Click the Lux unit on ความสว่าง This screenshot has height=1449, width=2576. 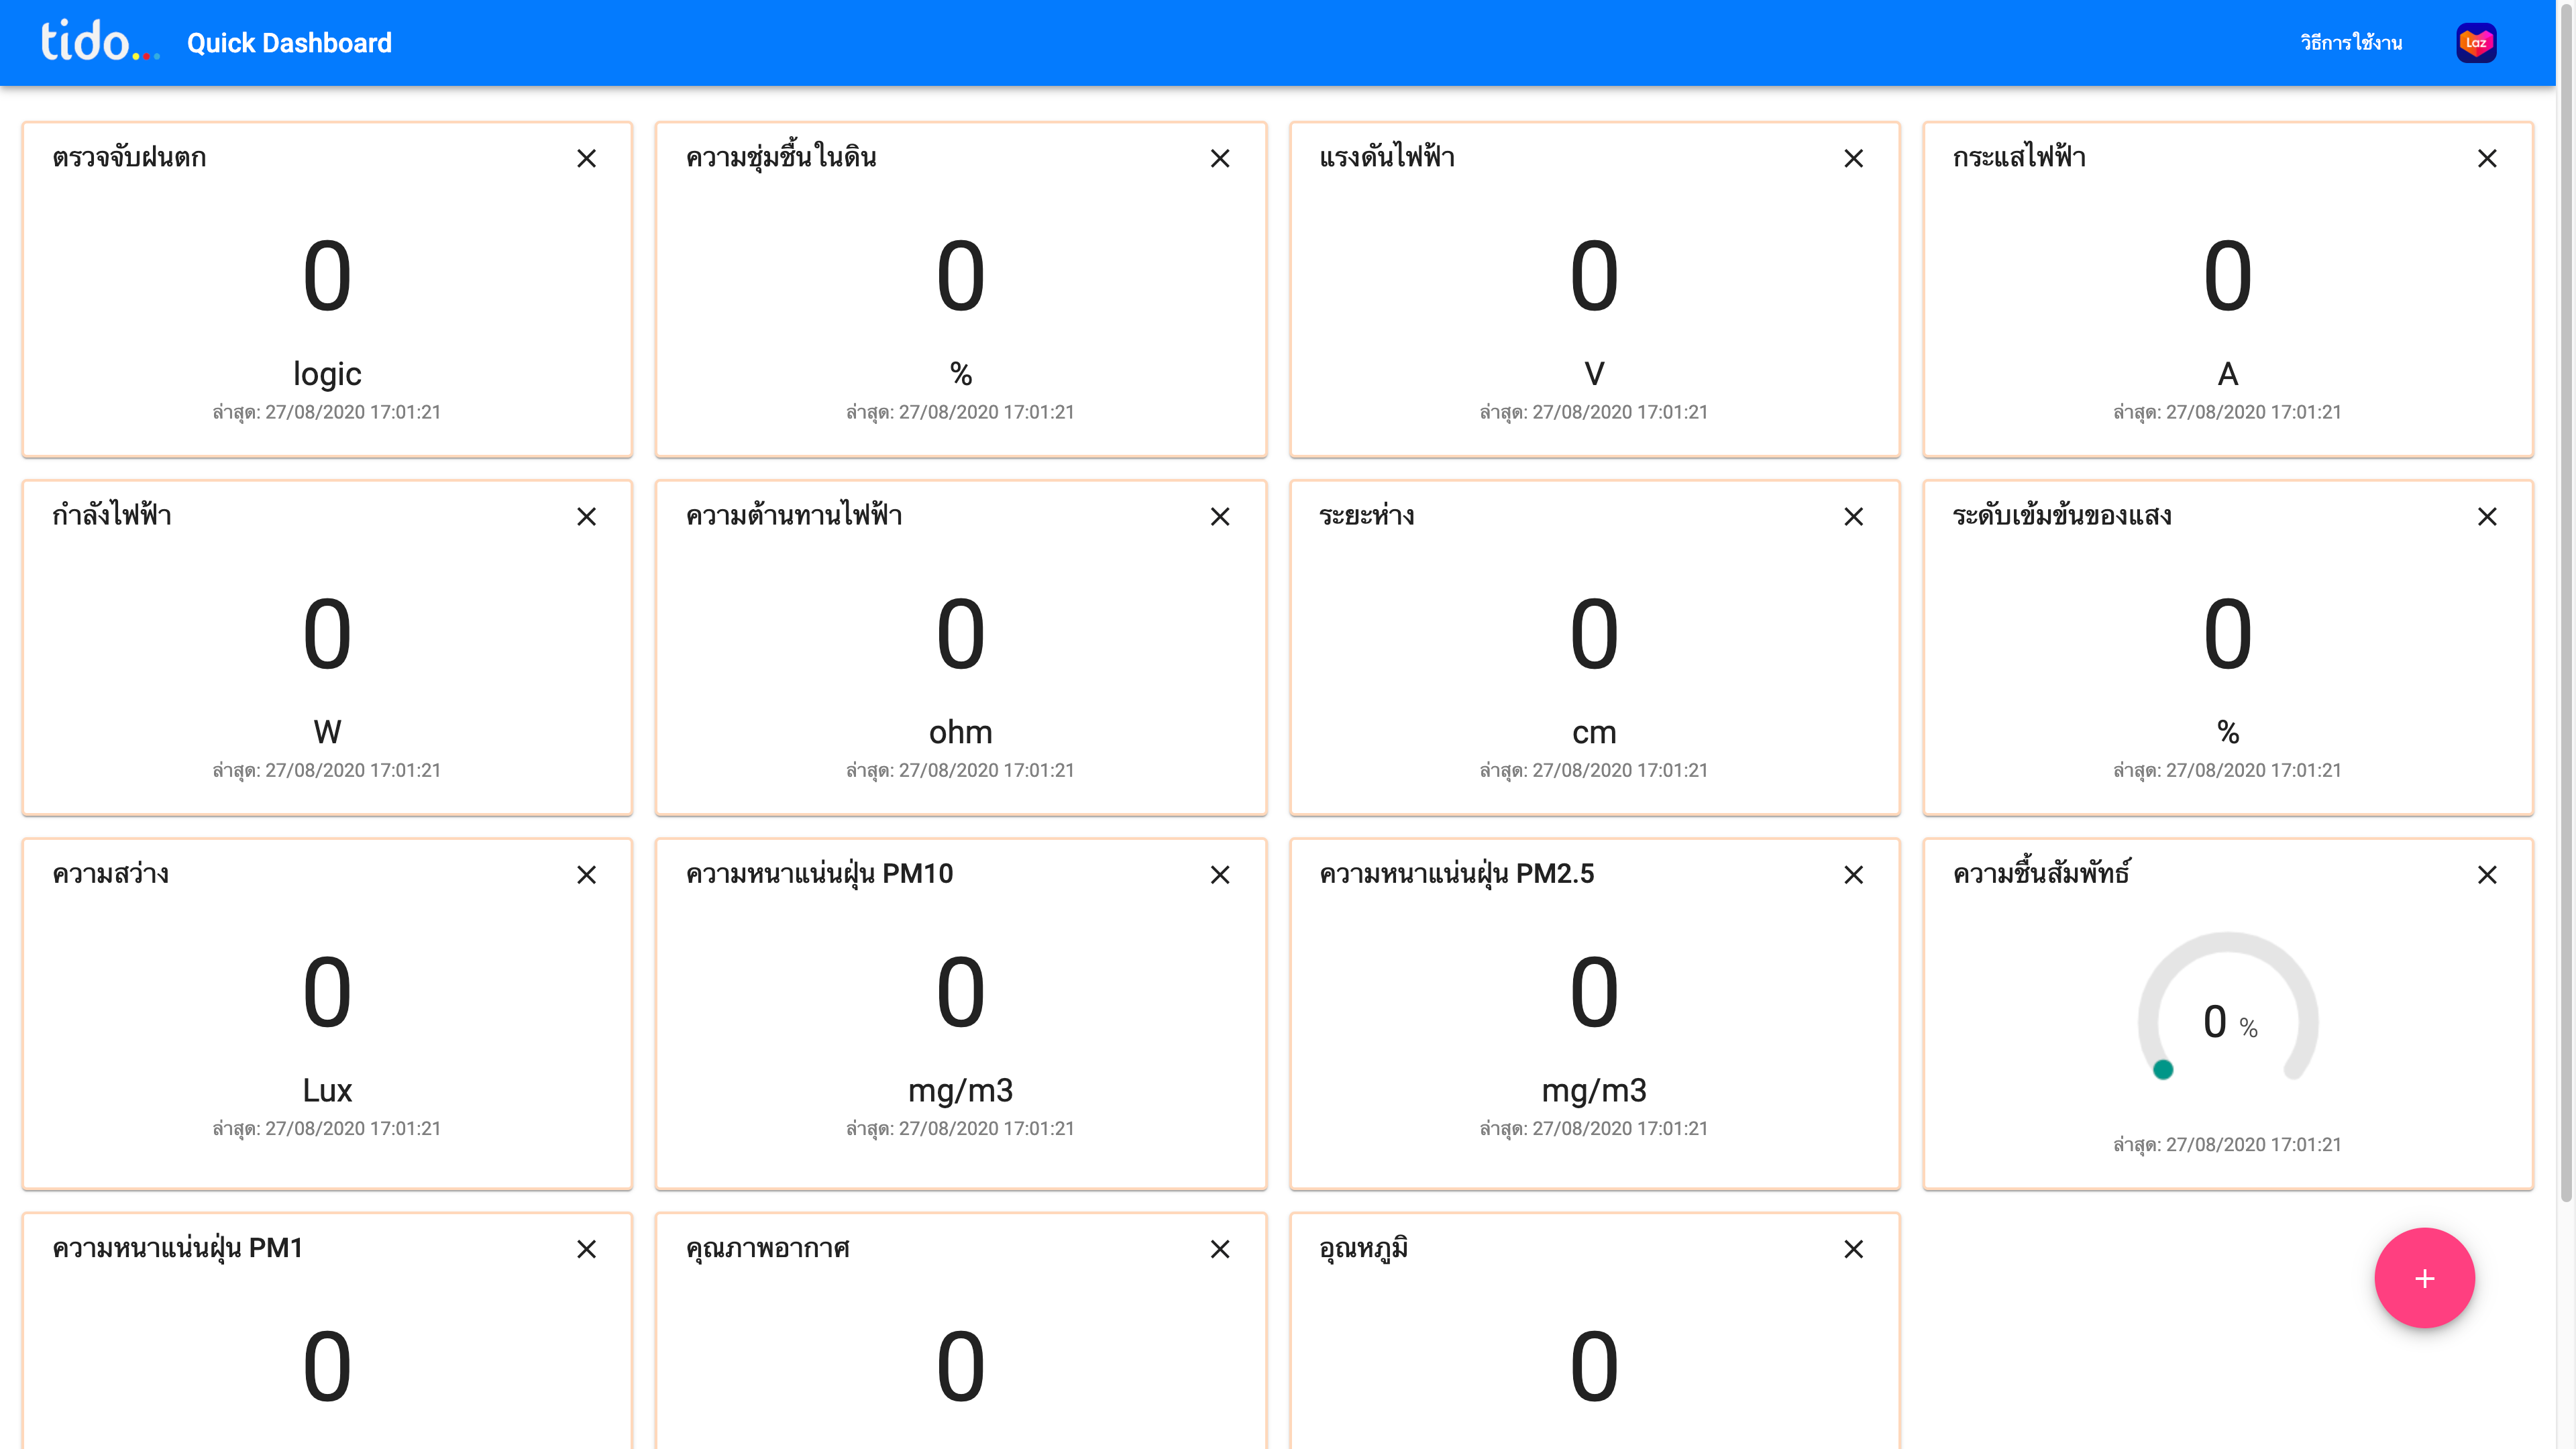tap(327, 1090)
